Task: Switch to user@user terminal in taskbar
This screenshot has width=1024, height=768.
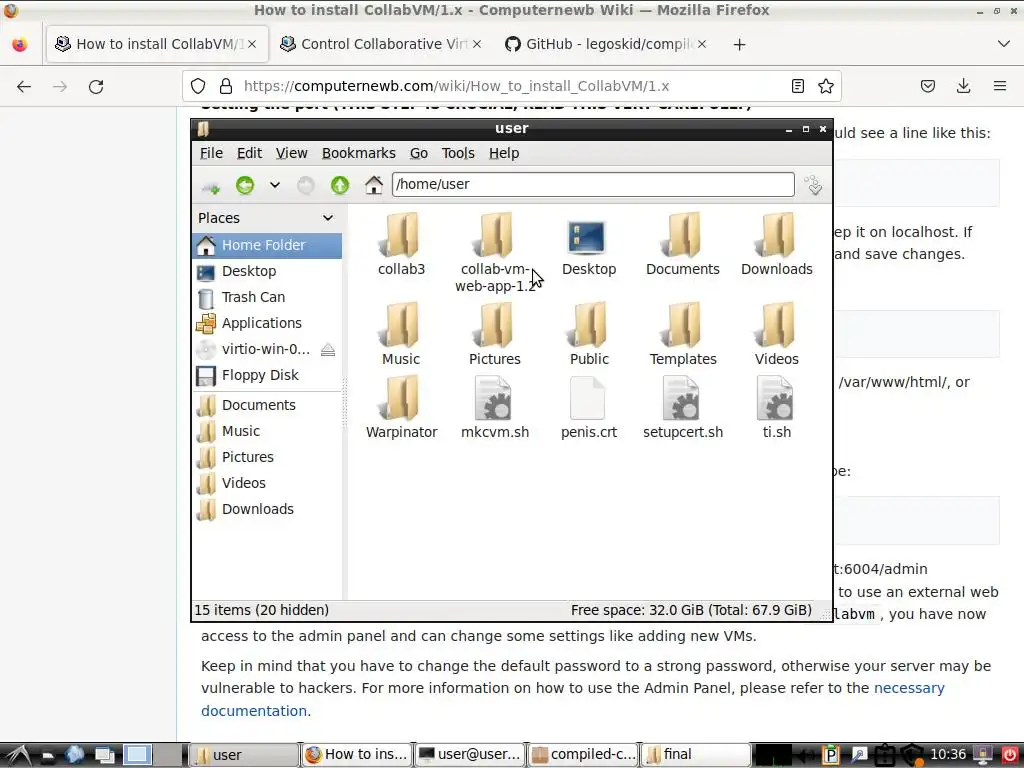Action: point(470,754)
